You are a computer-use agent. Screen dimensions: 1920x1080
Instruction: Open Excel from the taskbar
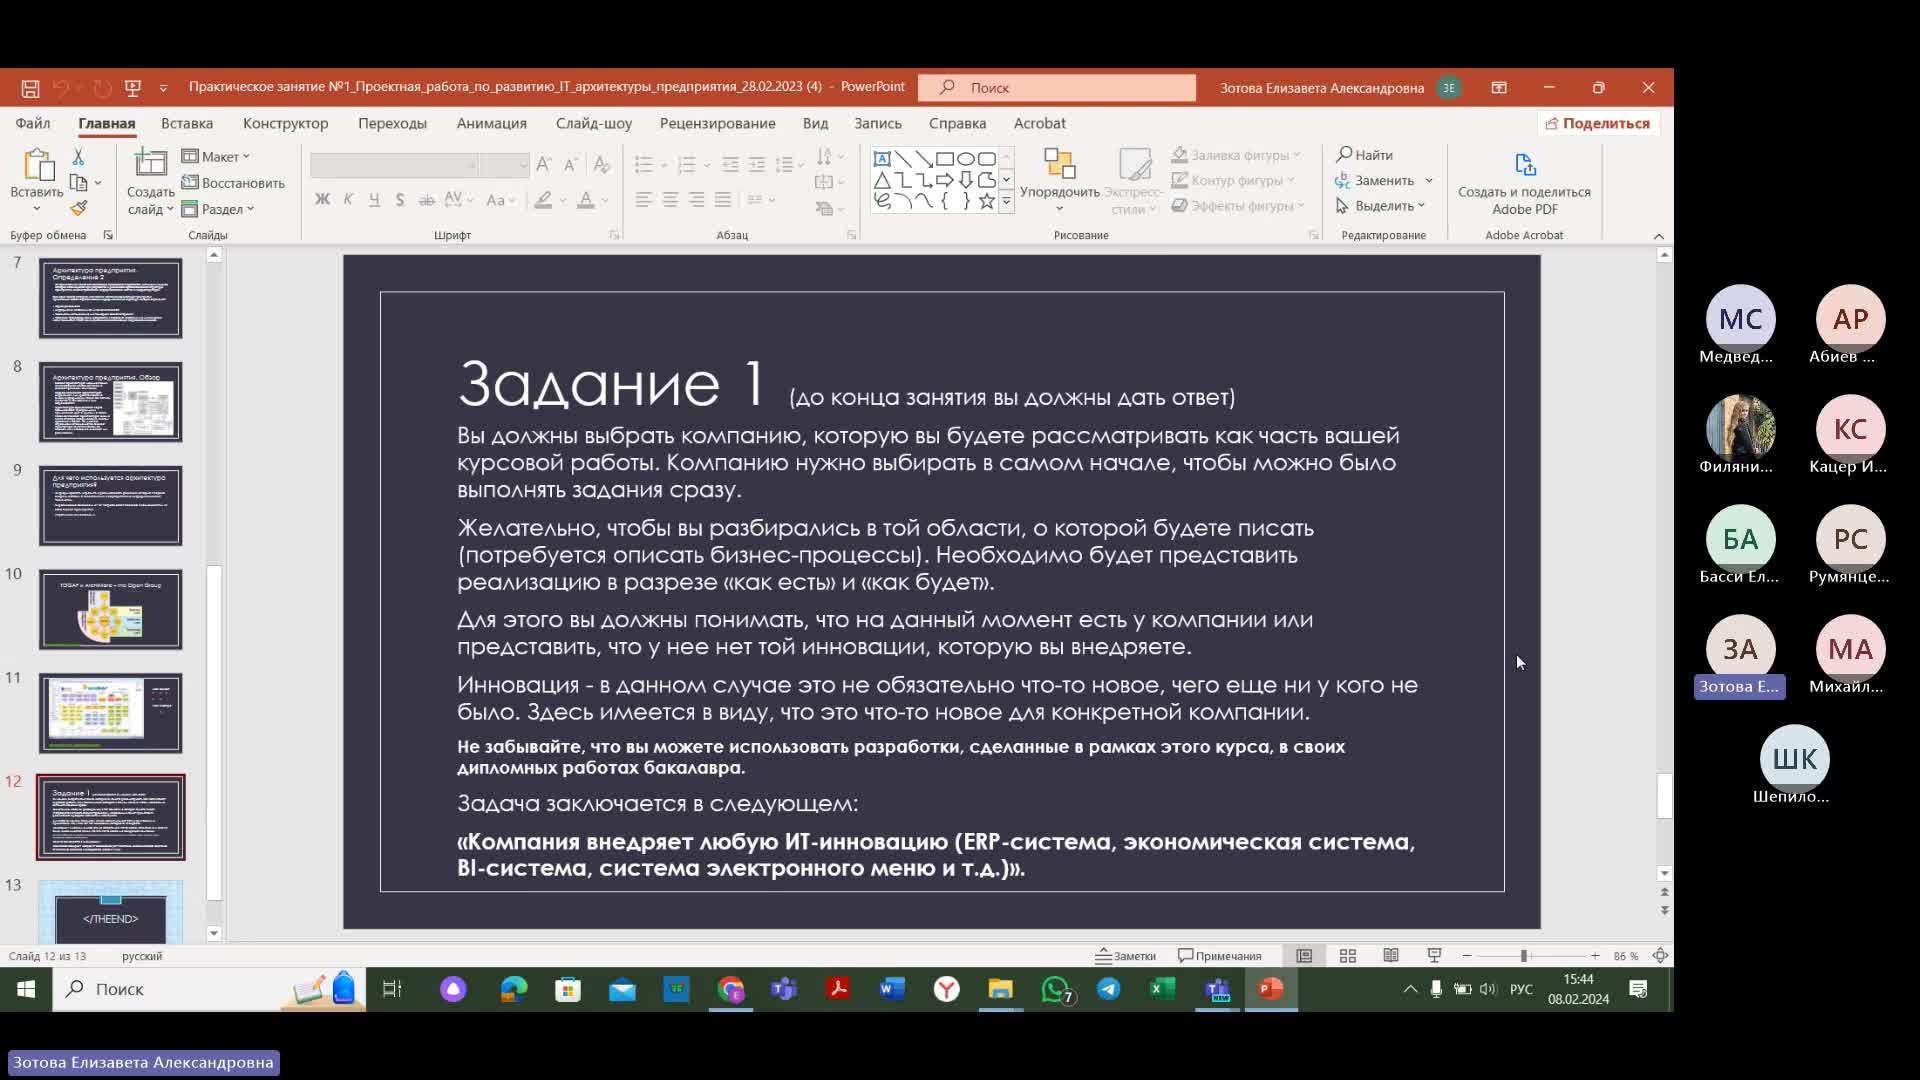1162,989
